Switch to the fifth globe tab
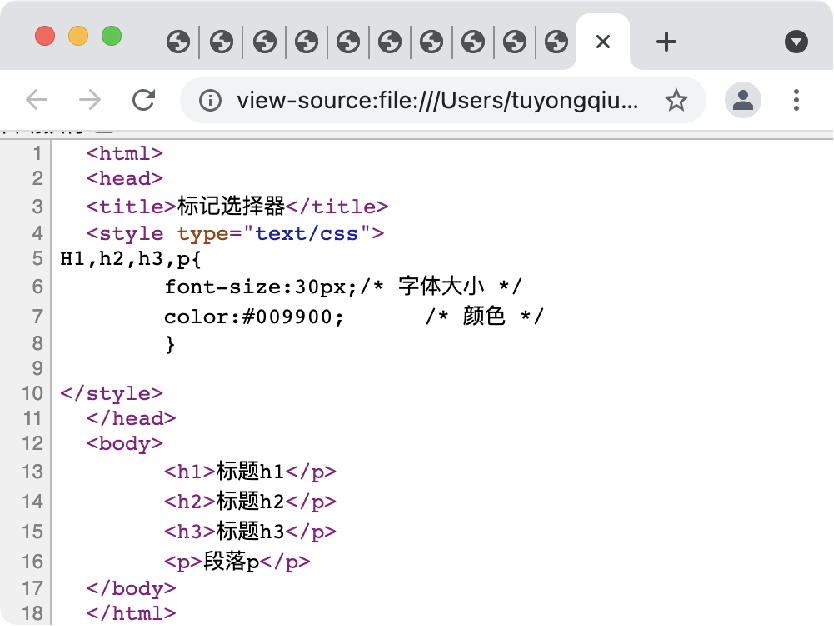 348,41
